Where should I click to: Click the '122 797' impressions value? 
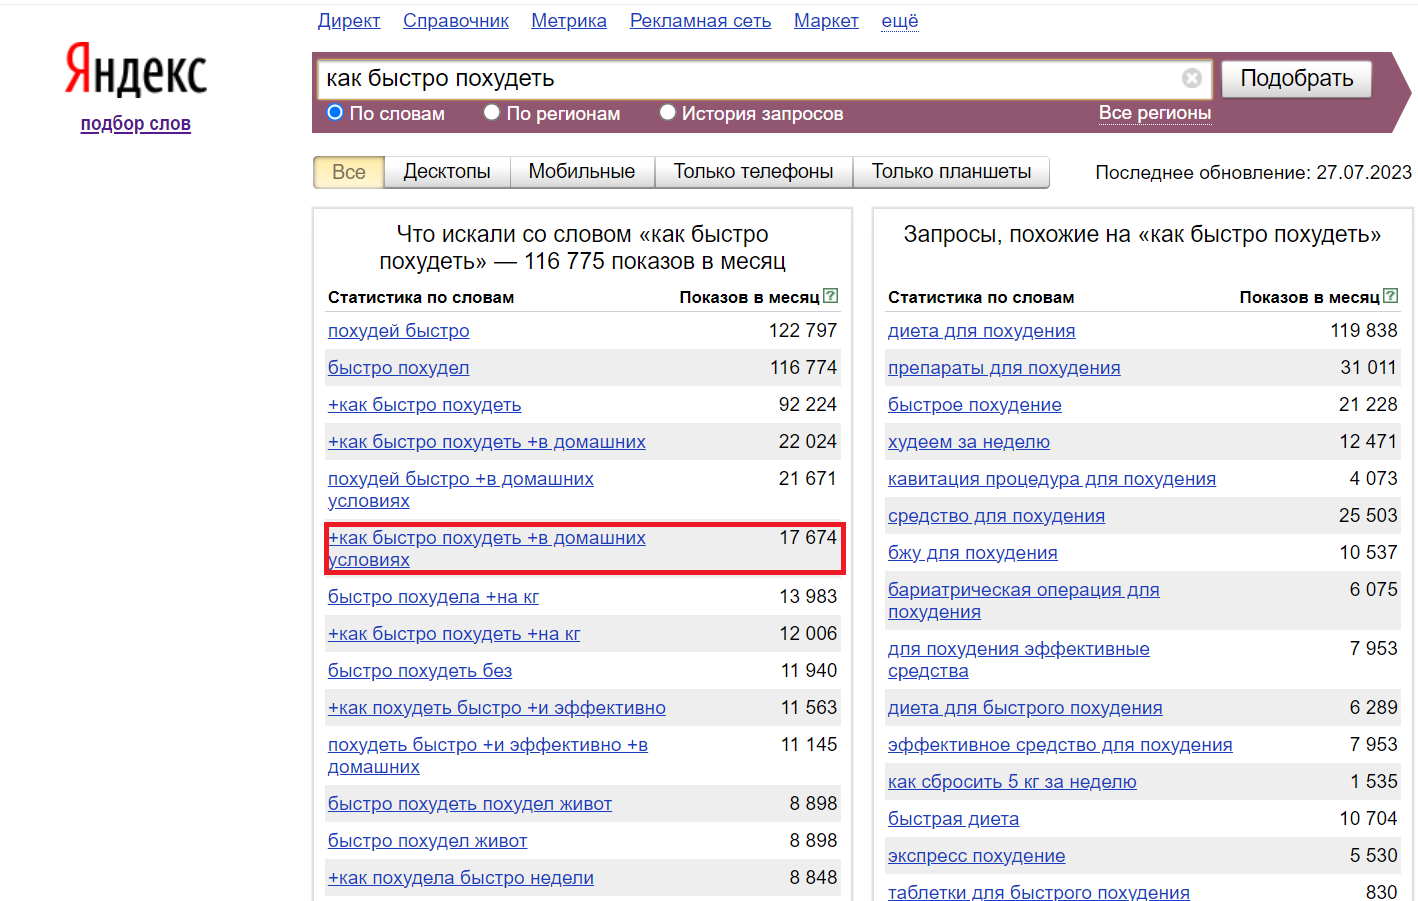tap(803, 331)
